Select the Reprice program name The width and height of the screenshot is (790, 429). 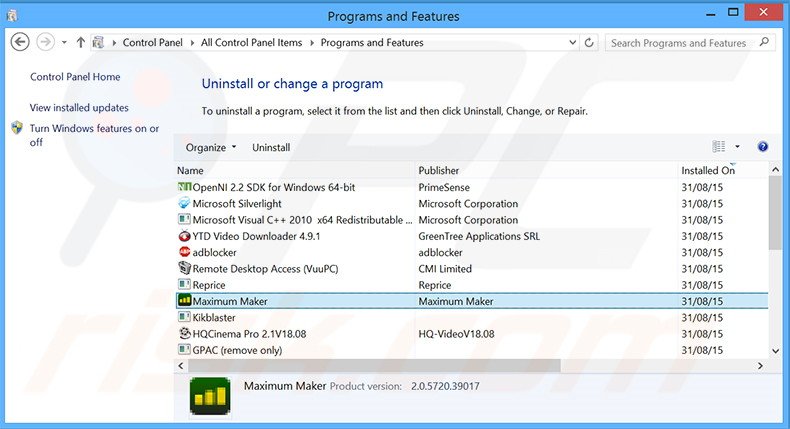pos(209,285)
